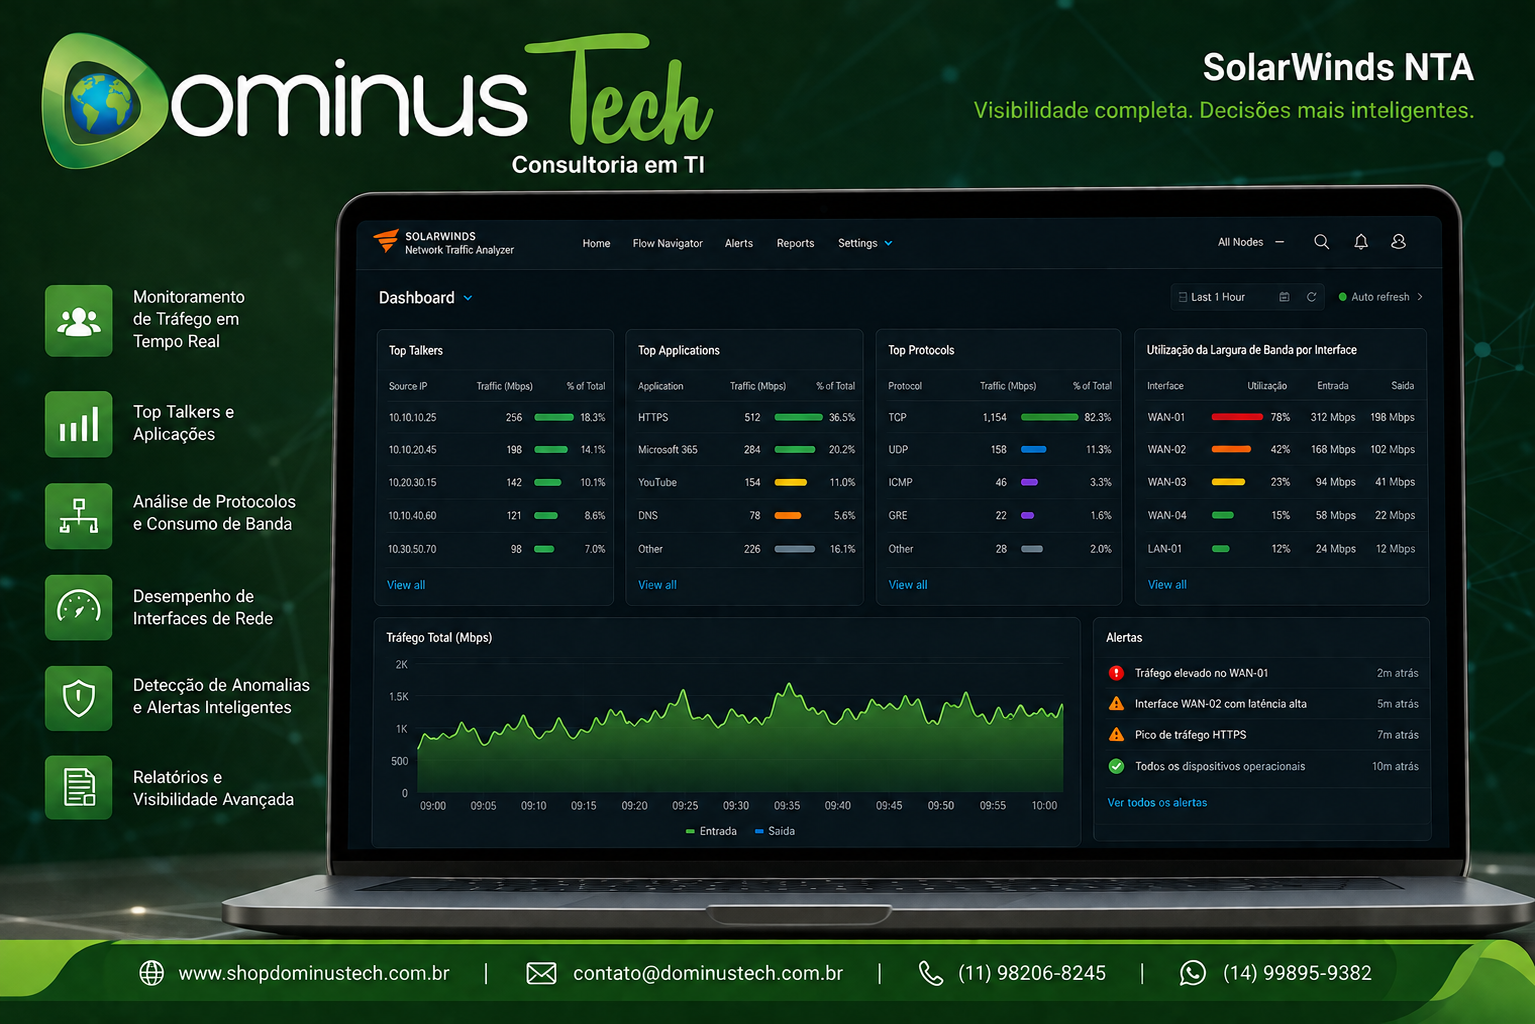This screenshot has width=1535, height=1024.
Task: Open the Last 1 Hour time range selector
Action: (x=1247, y=297)
